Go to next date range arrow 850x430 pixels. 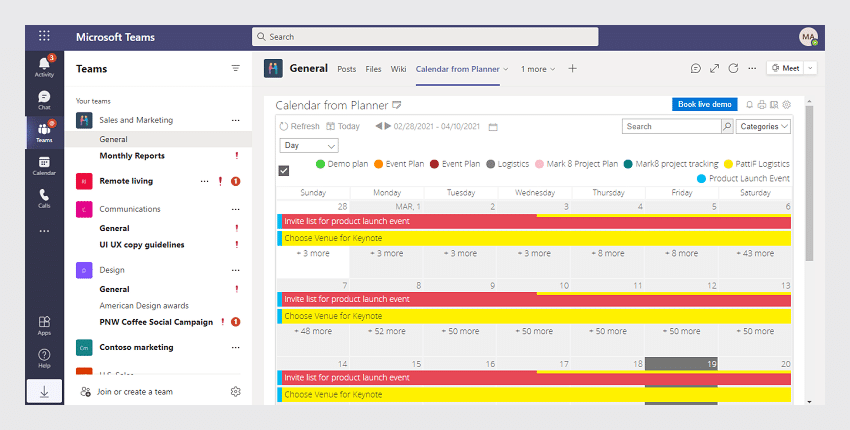(x=388, y=126)
